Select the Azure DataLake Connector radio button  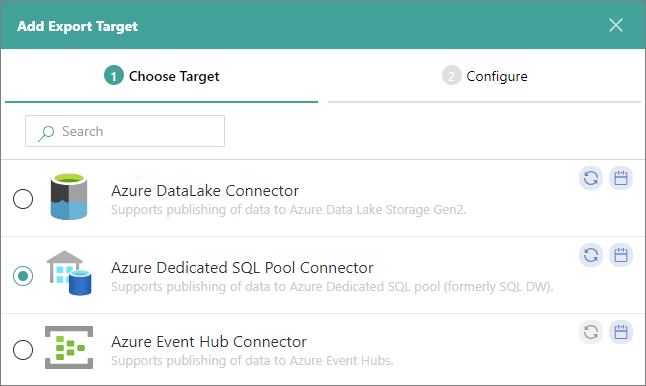tap(23, 199)
